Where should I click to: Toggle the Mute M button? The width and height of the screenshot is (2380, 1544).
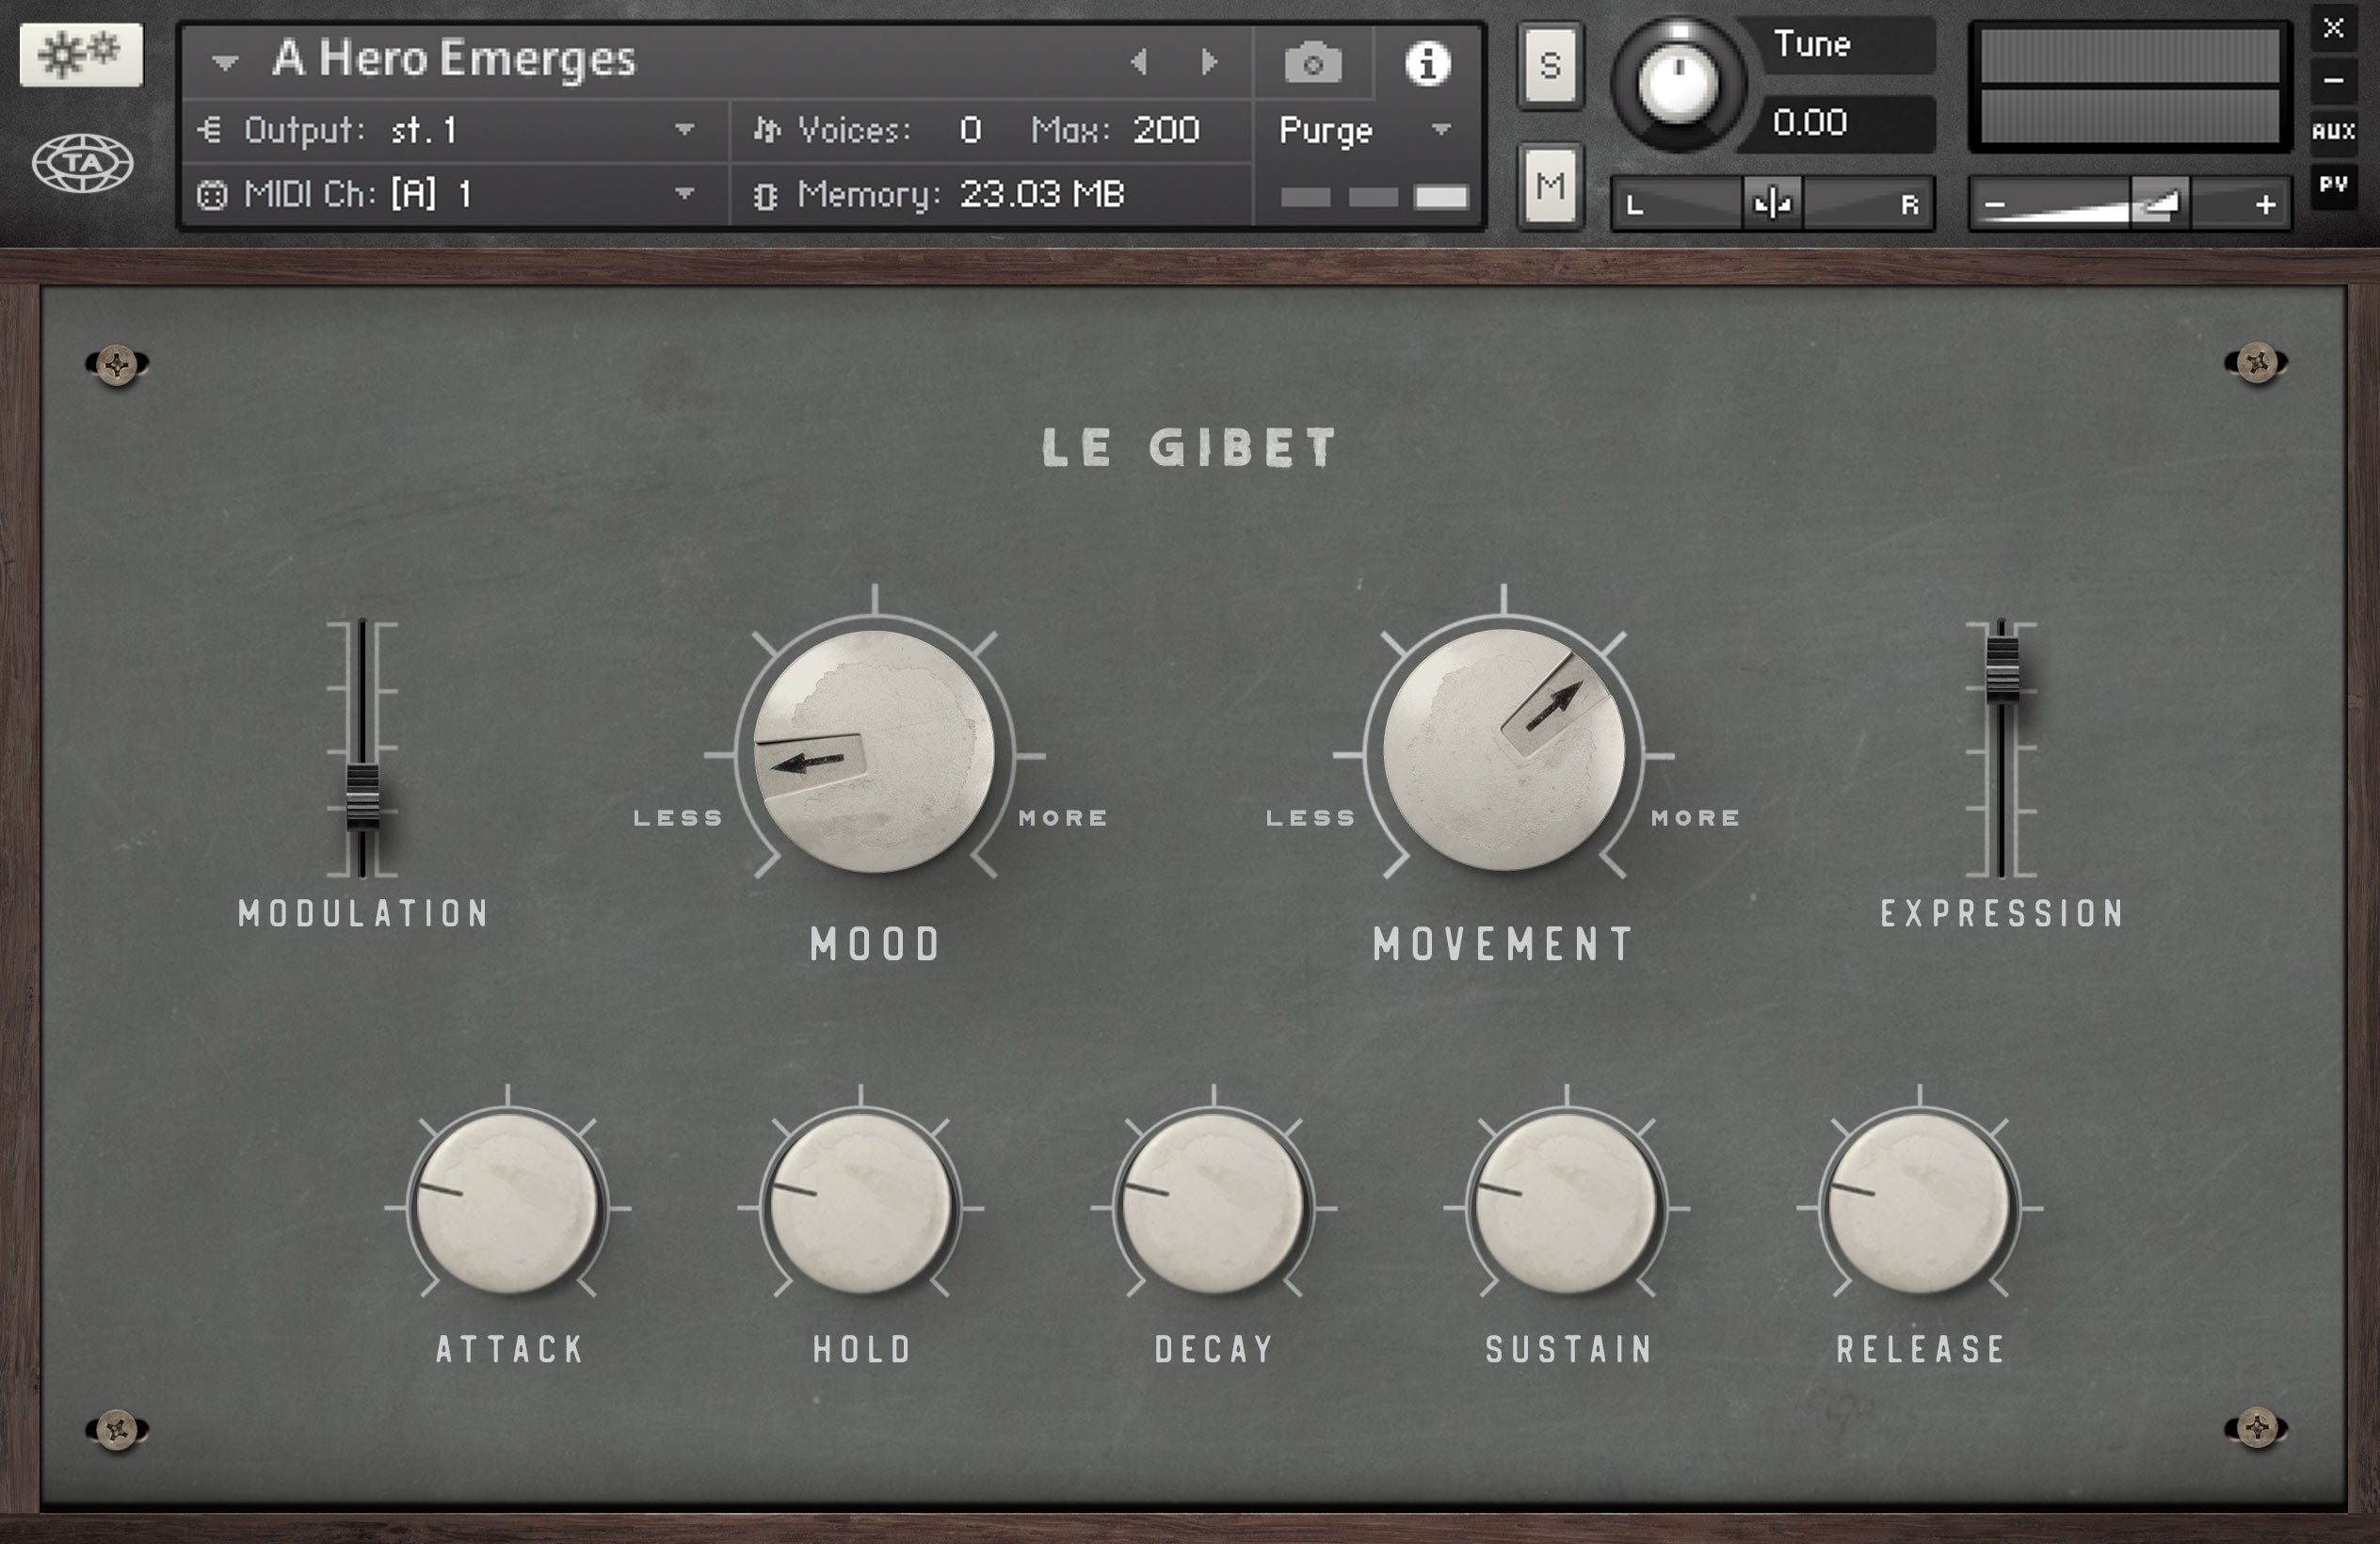1550,186
